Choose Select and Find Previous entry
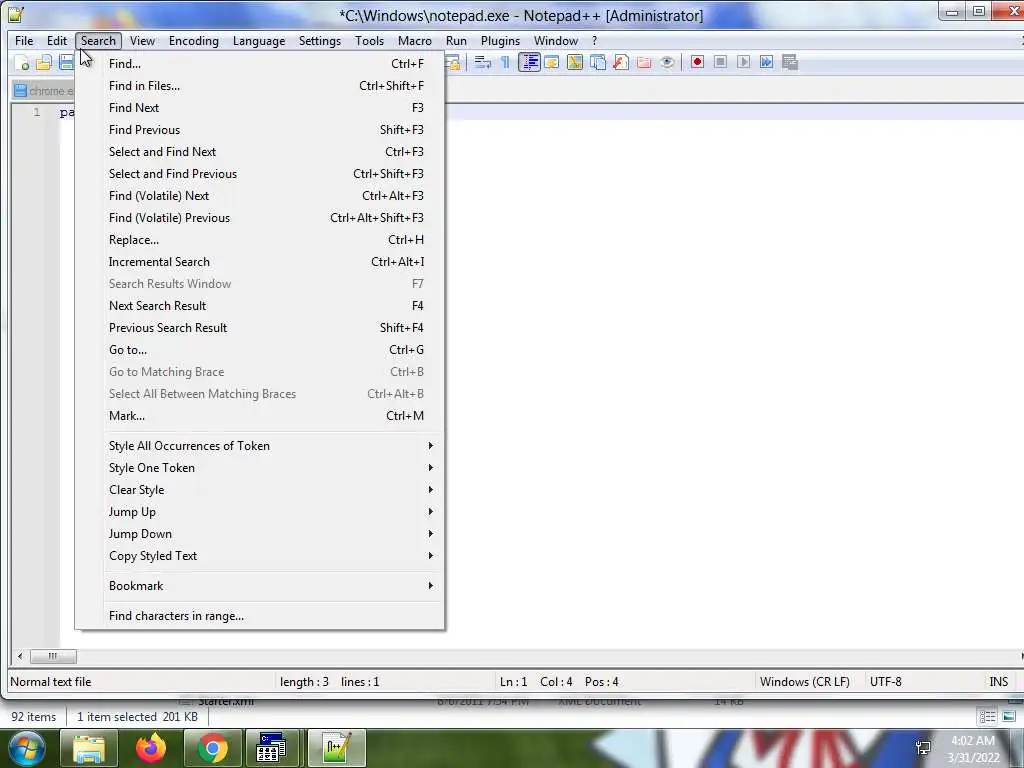Screen dimensions: 1024x768 point(260,174)
